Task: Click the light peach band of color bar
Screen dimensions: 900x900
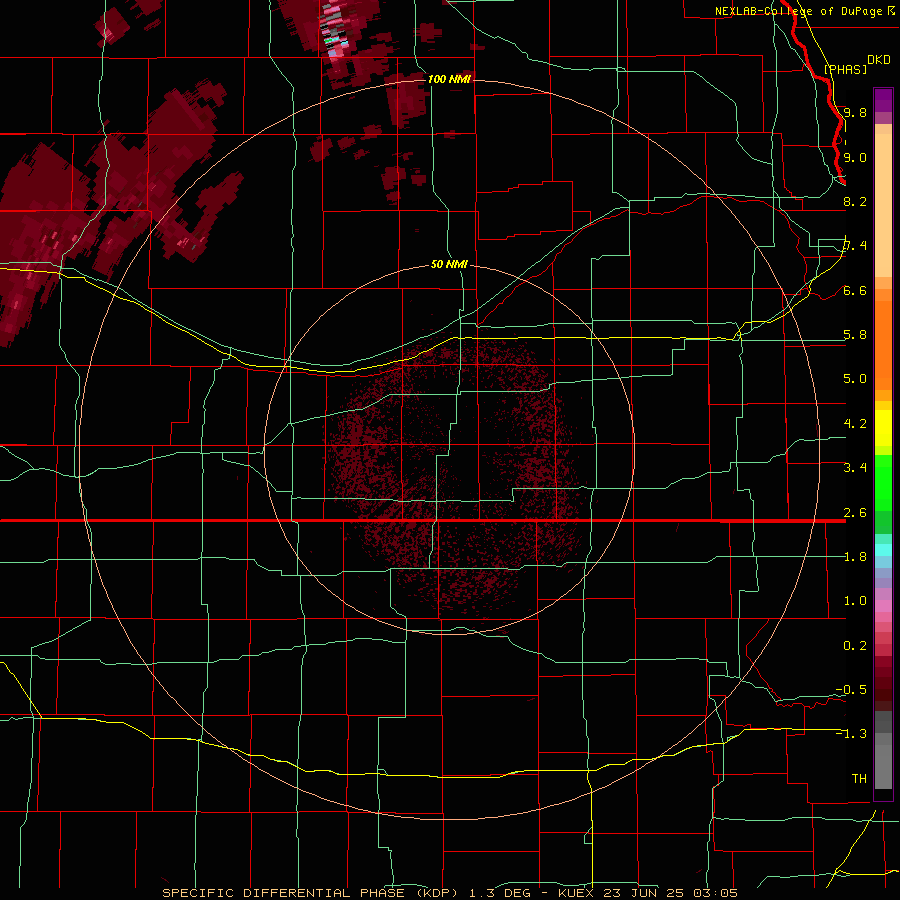Action: click(x=883, y=207)
